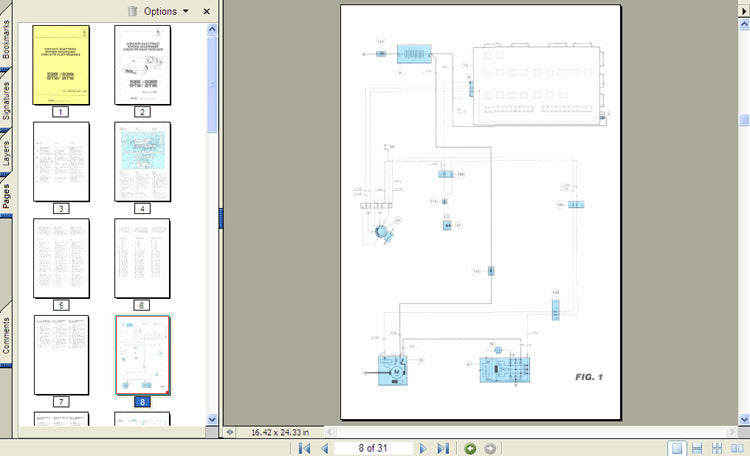Click the document vertical scrollbar thumb
This screenshot has height=456, width=750.
click(744, 120)
